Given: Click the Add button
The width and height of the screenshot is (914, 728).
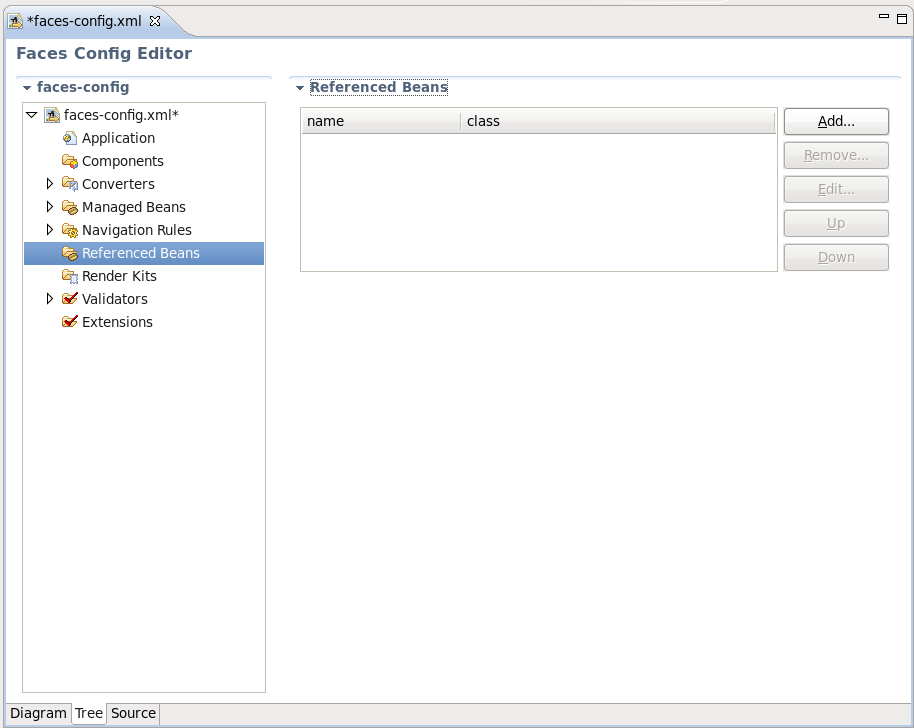Looking at the screenshot, I should [836, 121].
